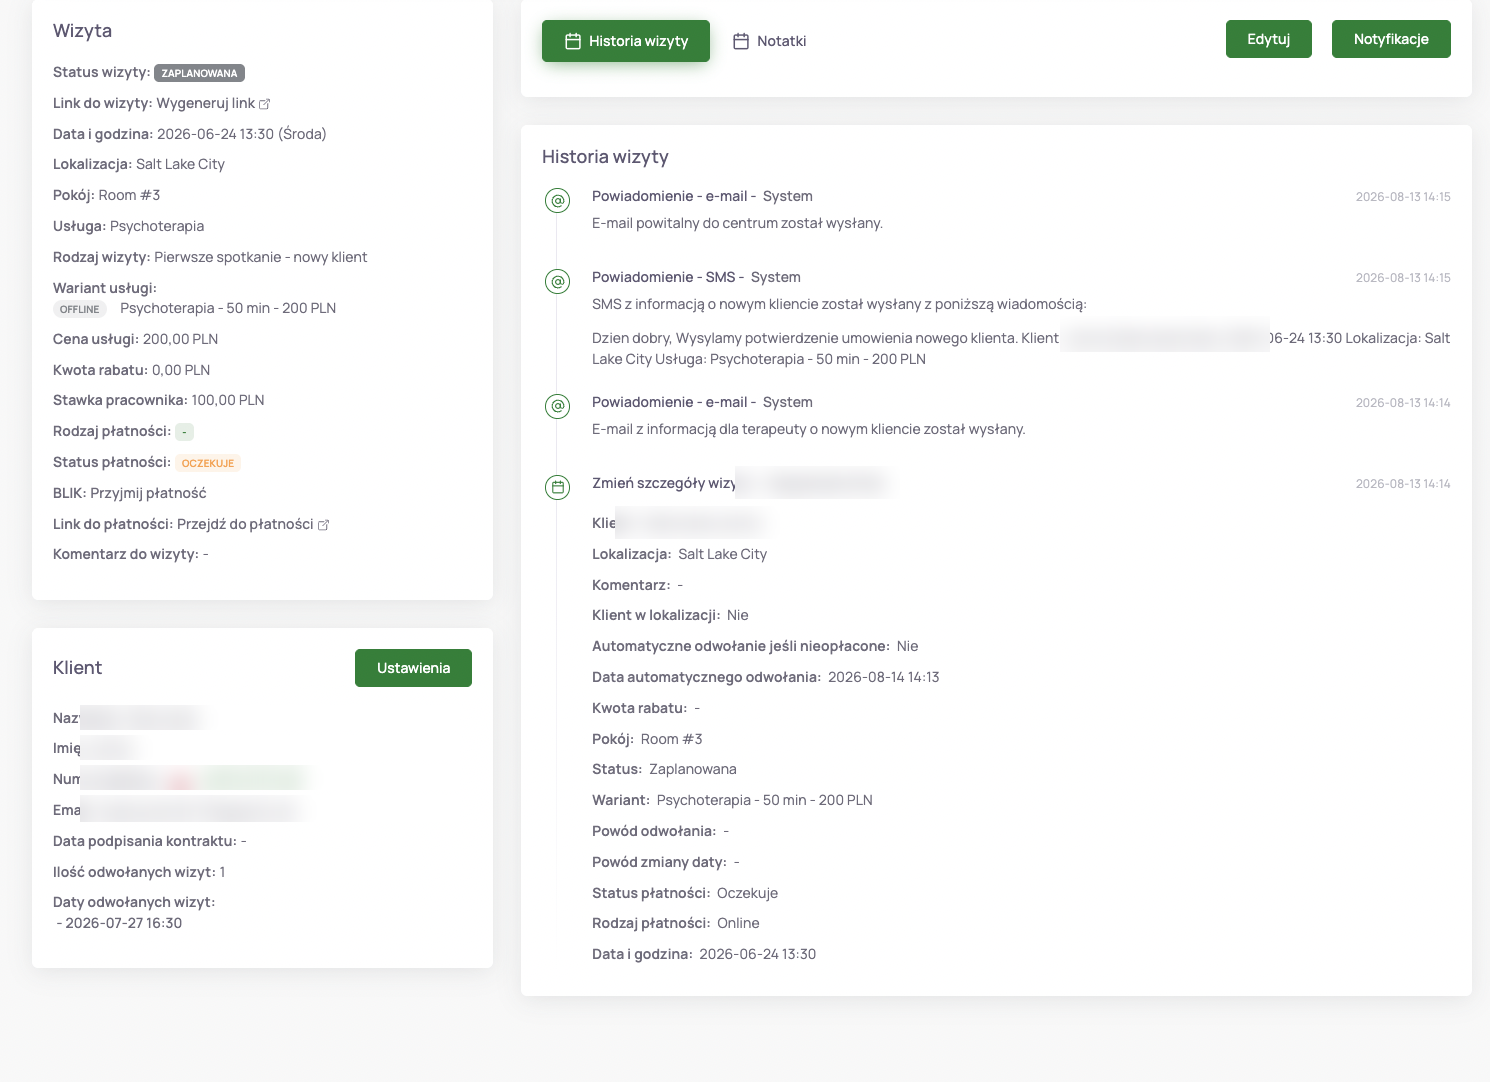Click the at-sign icon for SMS notification
Screen dimensions: 1490x1082
(x=558, y=281)
